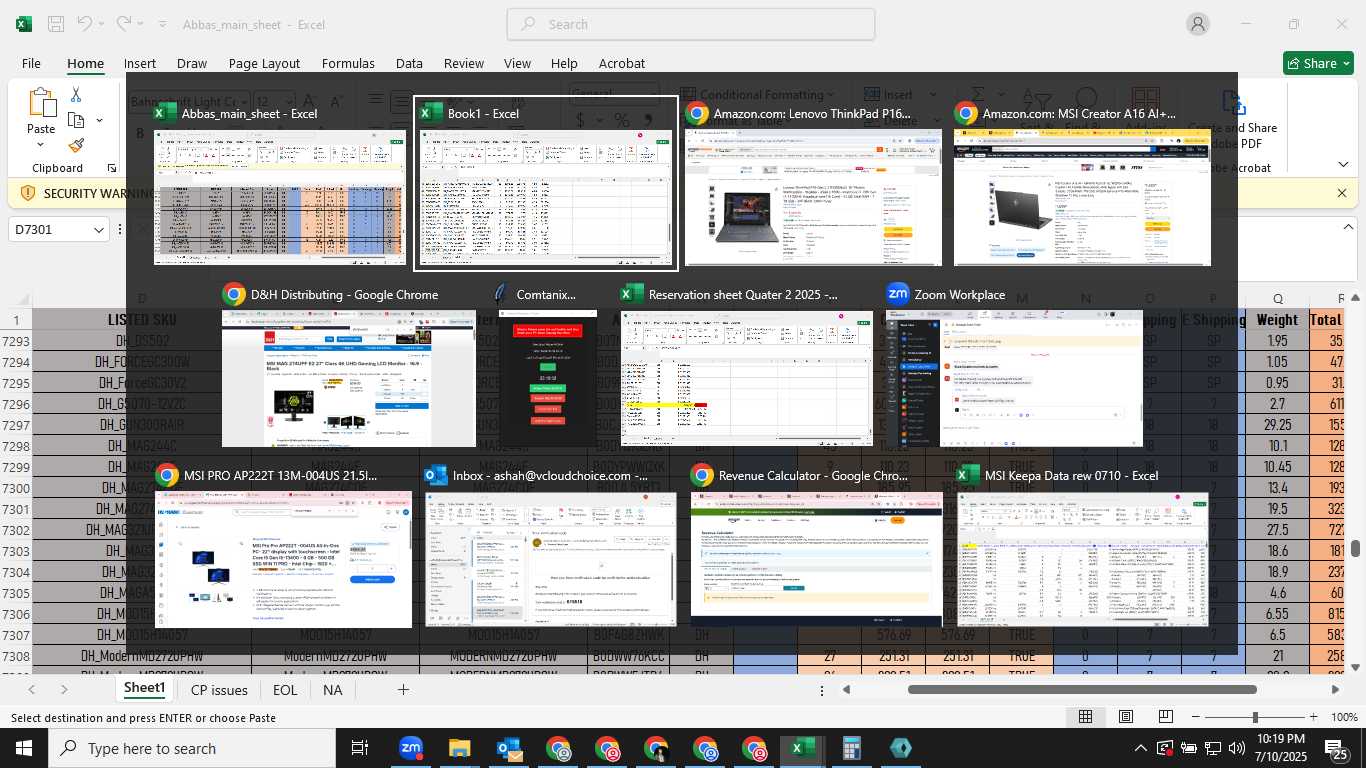Switch to Page Break Preview icon
Screen dimensions: 1366x768
click(x=1165, y=717)
